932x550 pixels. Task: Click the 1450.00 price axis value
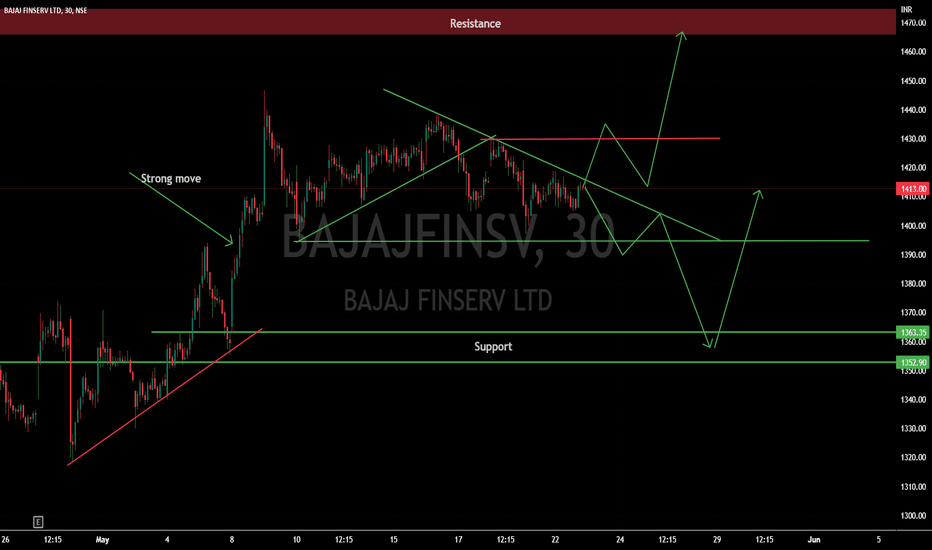point(914,81)
